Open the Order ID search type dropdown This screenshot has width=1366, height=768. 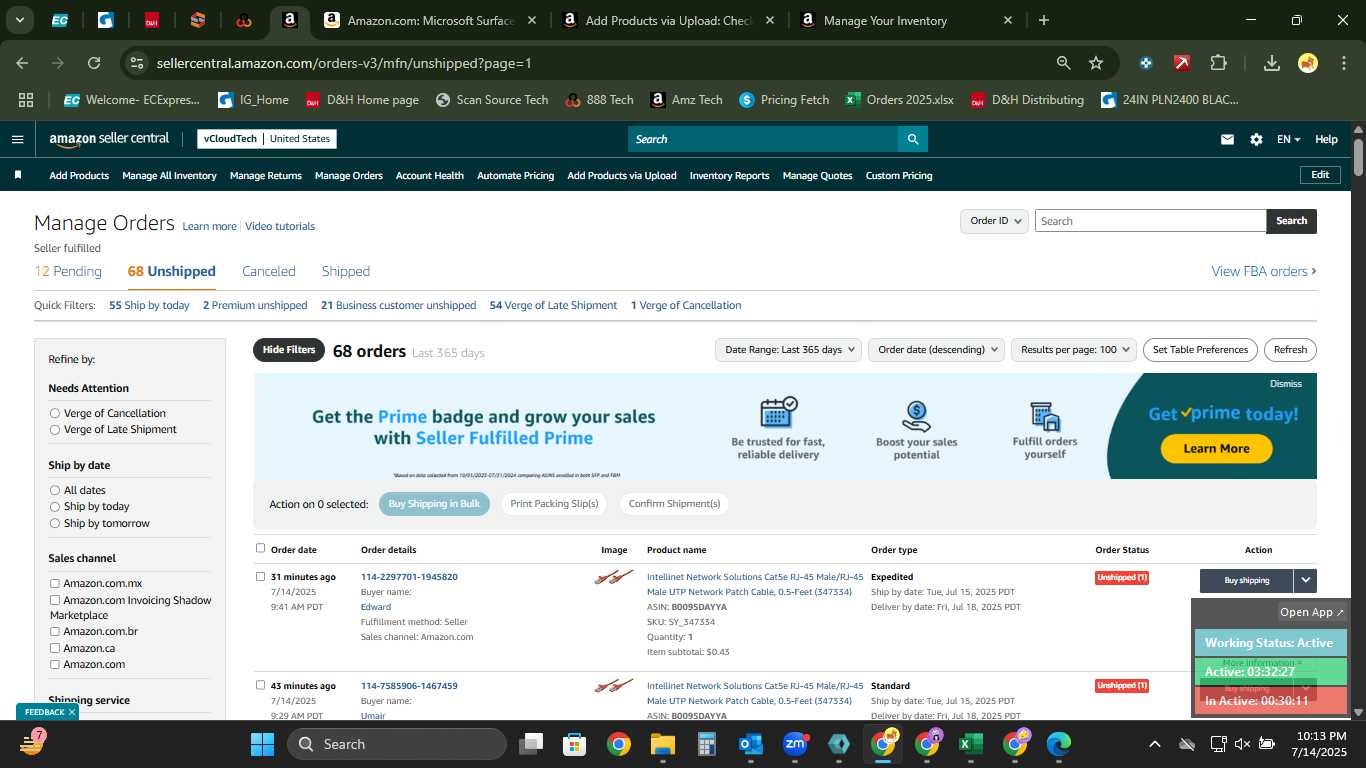pos(994,221)
